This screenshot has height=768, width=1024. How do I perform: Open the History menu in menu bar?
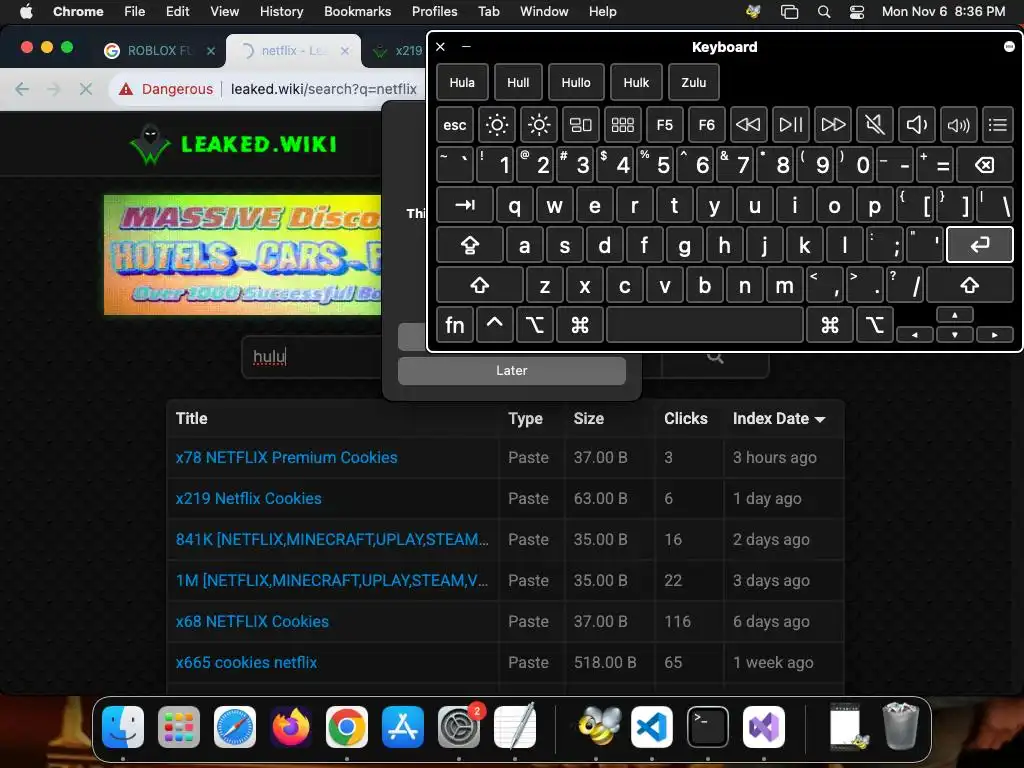click(x=281, y=11)
